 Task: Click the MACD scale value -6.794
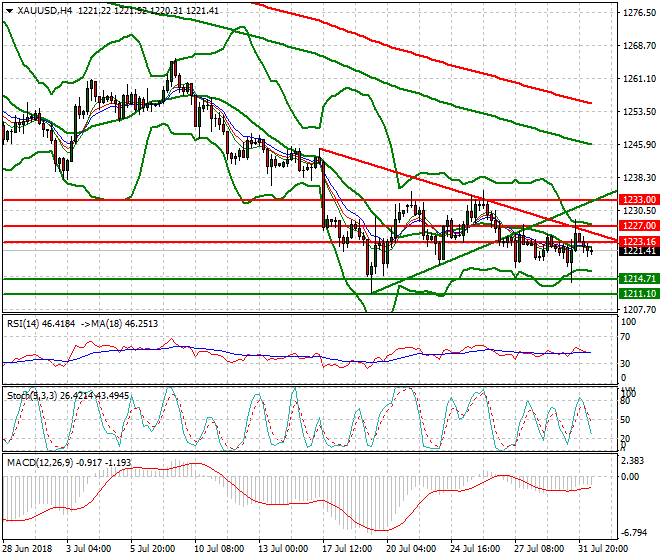pos(634,533)
